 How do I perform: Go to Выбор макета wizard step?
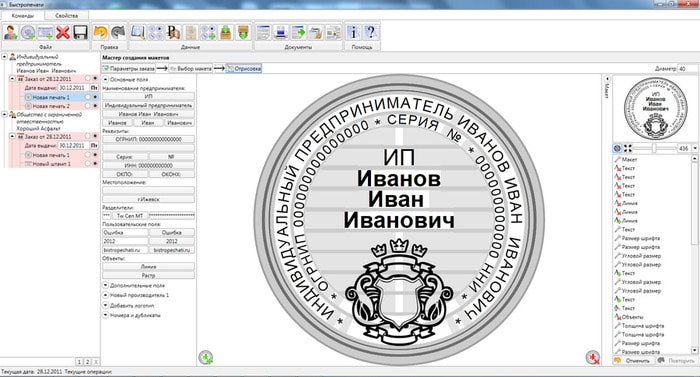191,69
